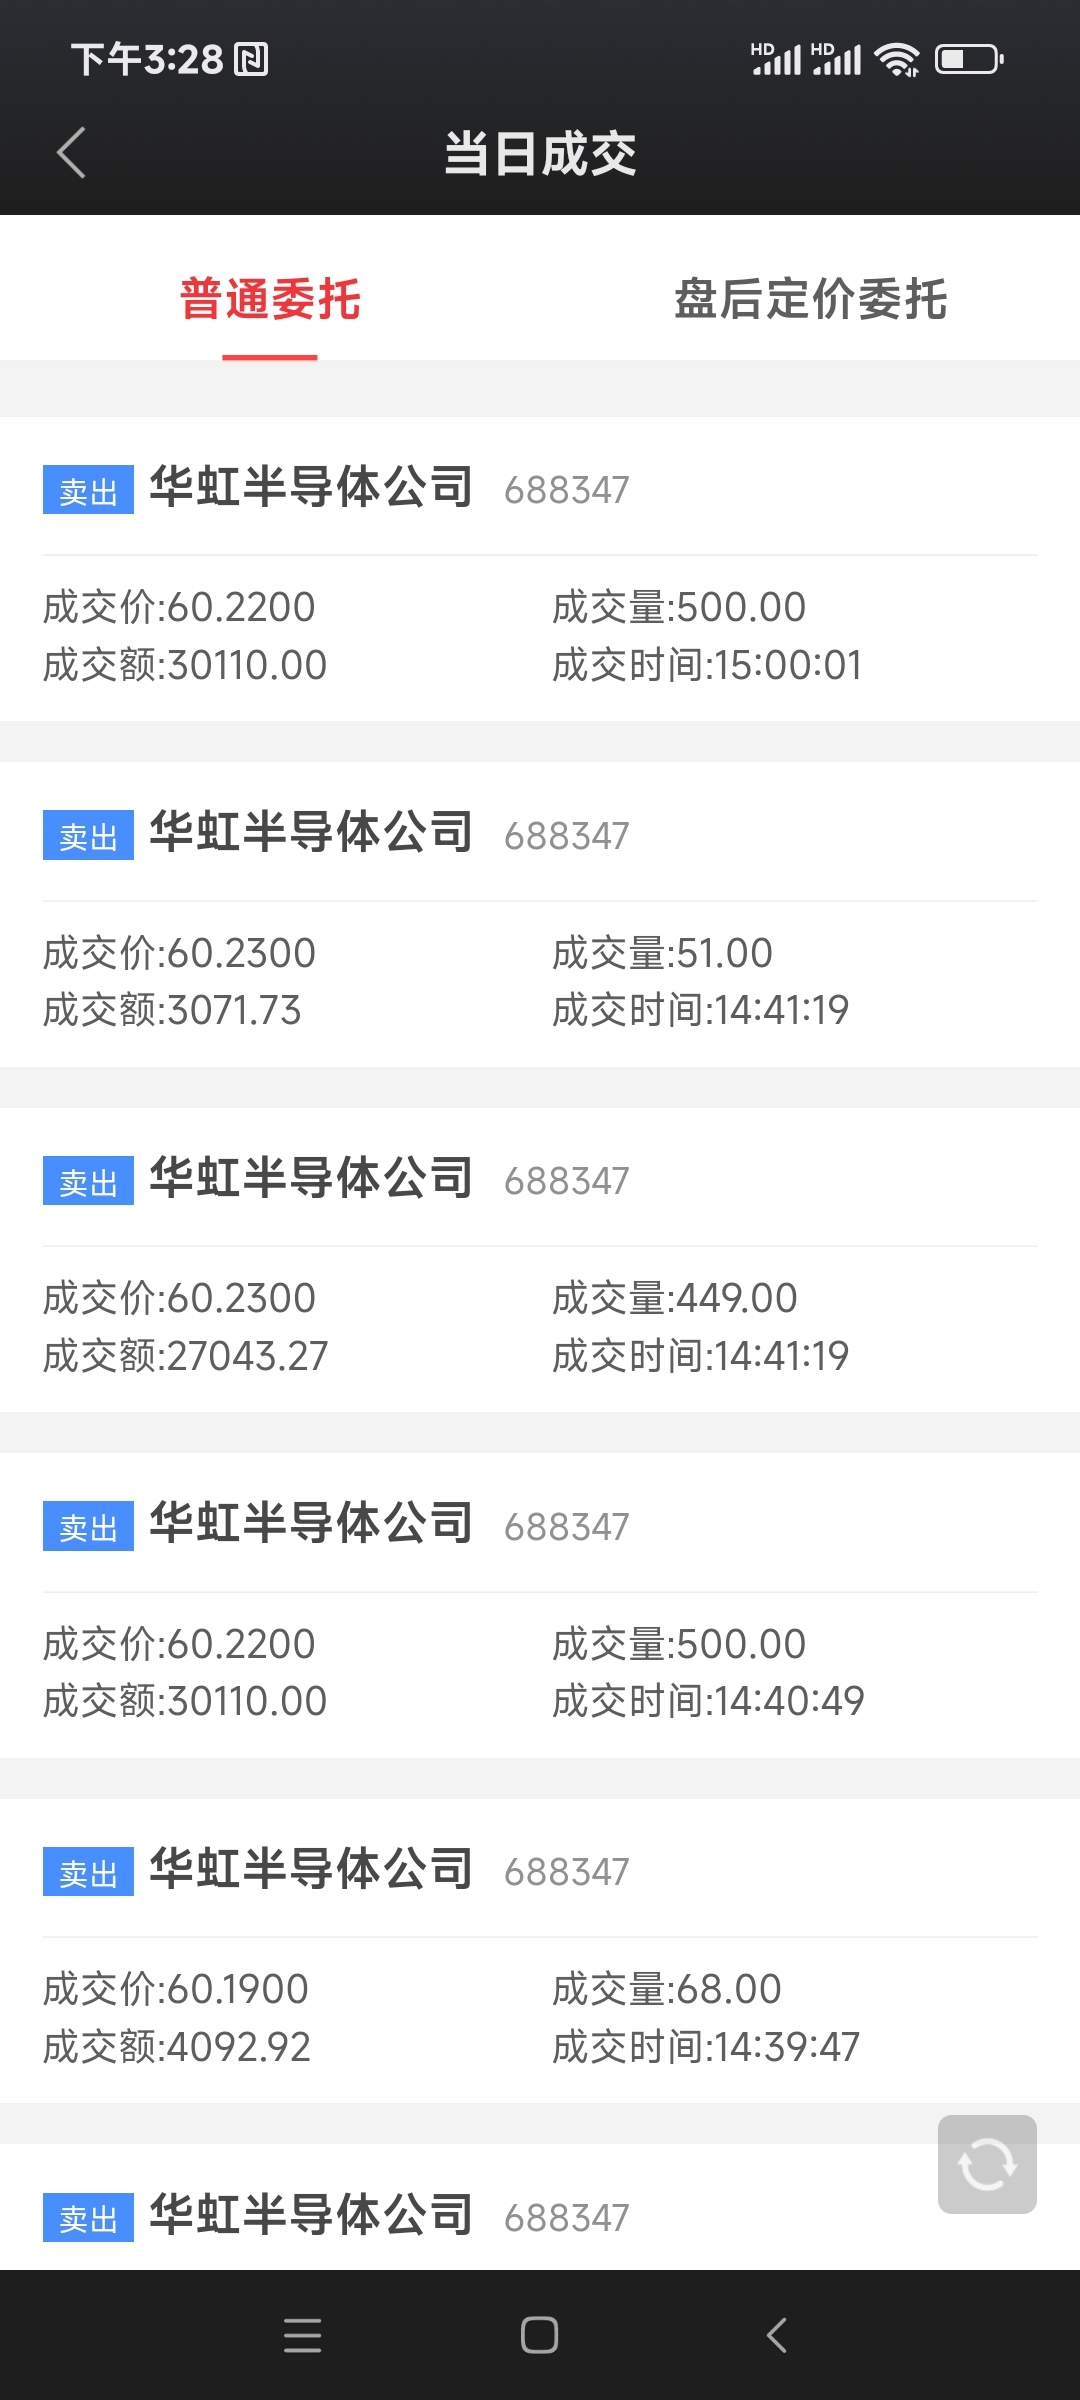Tap stock code 688347 in first record

566,490
